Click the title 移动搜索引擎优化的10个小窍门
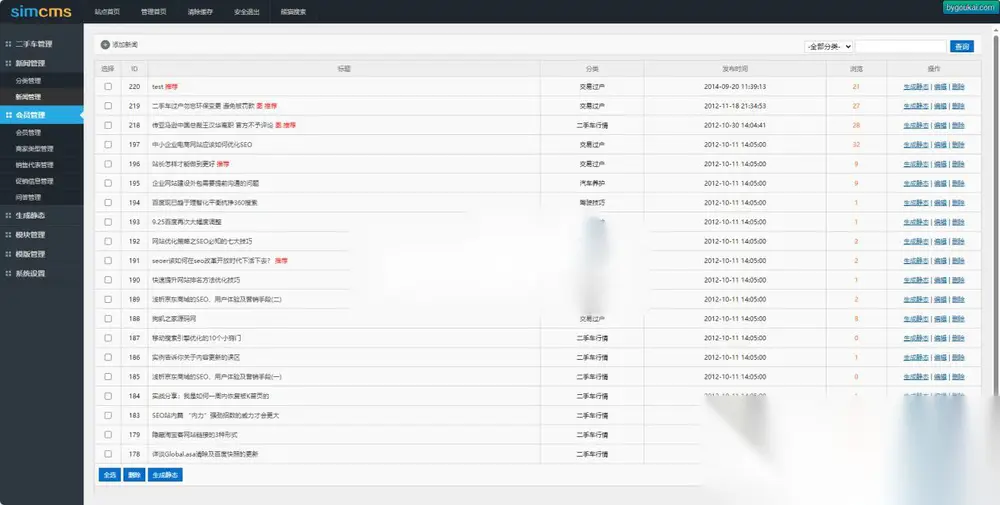The height and width of the screenshot is (505, 1000). pyautogui.click(x=196, y=338)
